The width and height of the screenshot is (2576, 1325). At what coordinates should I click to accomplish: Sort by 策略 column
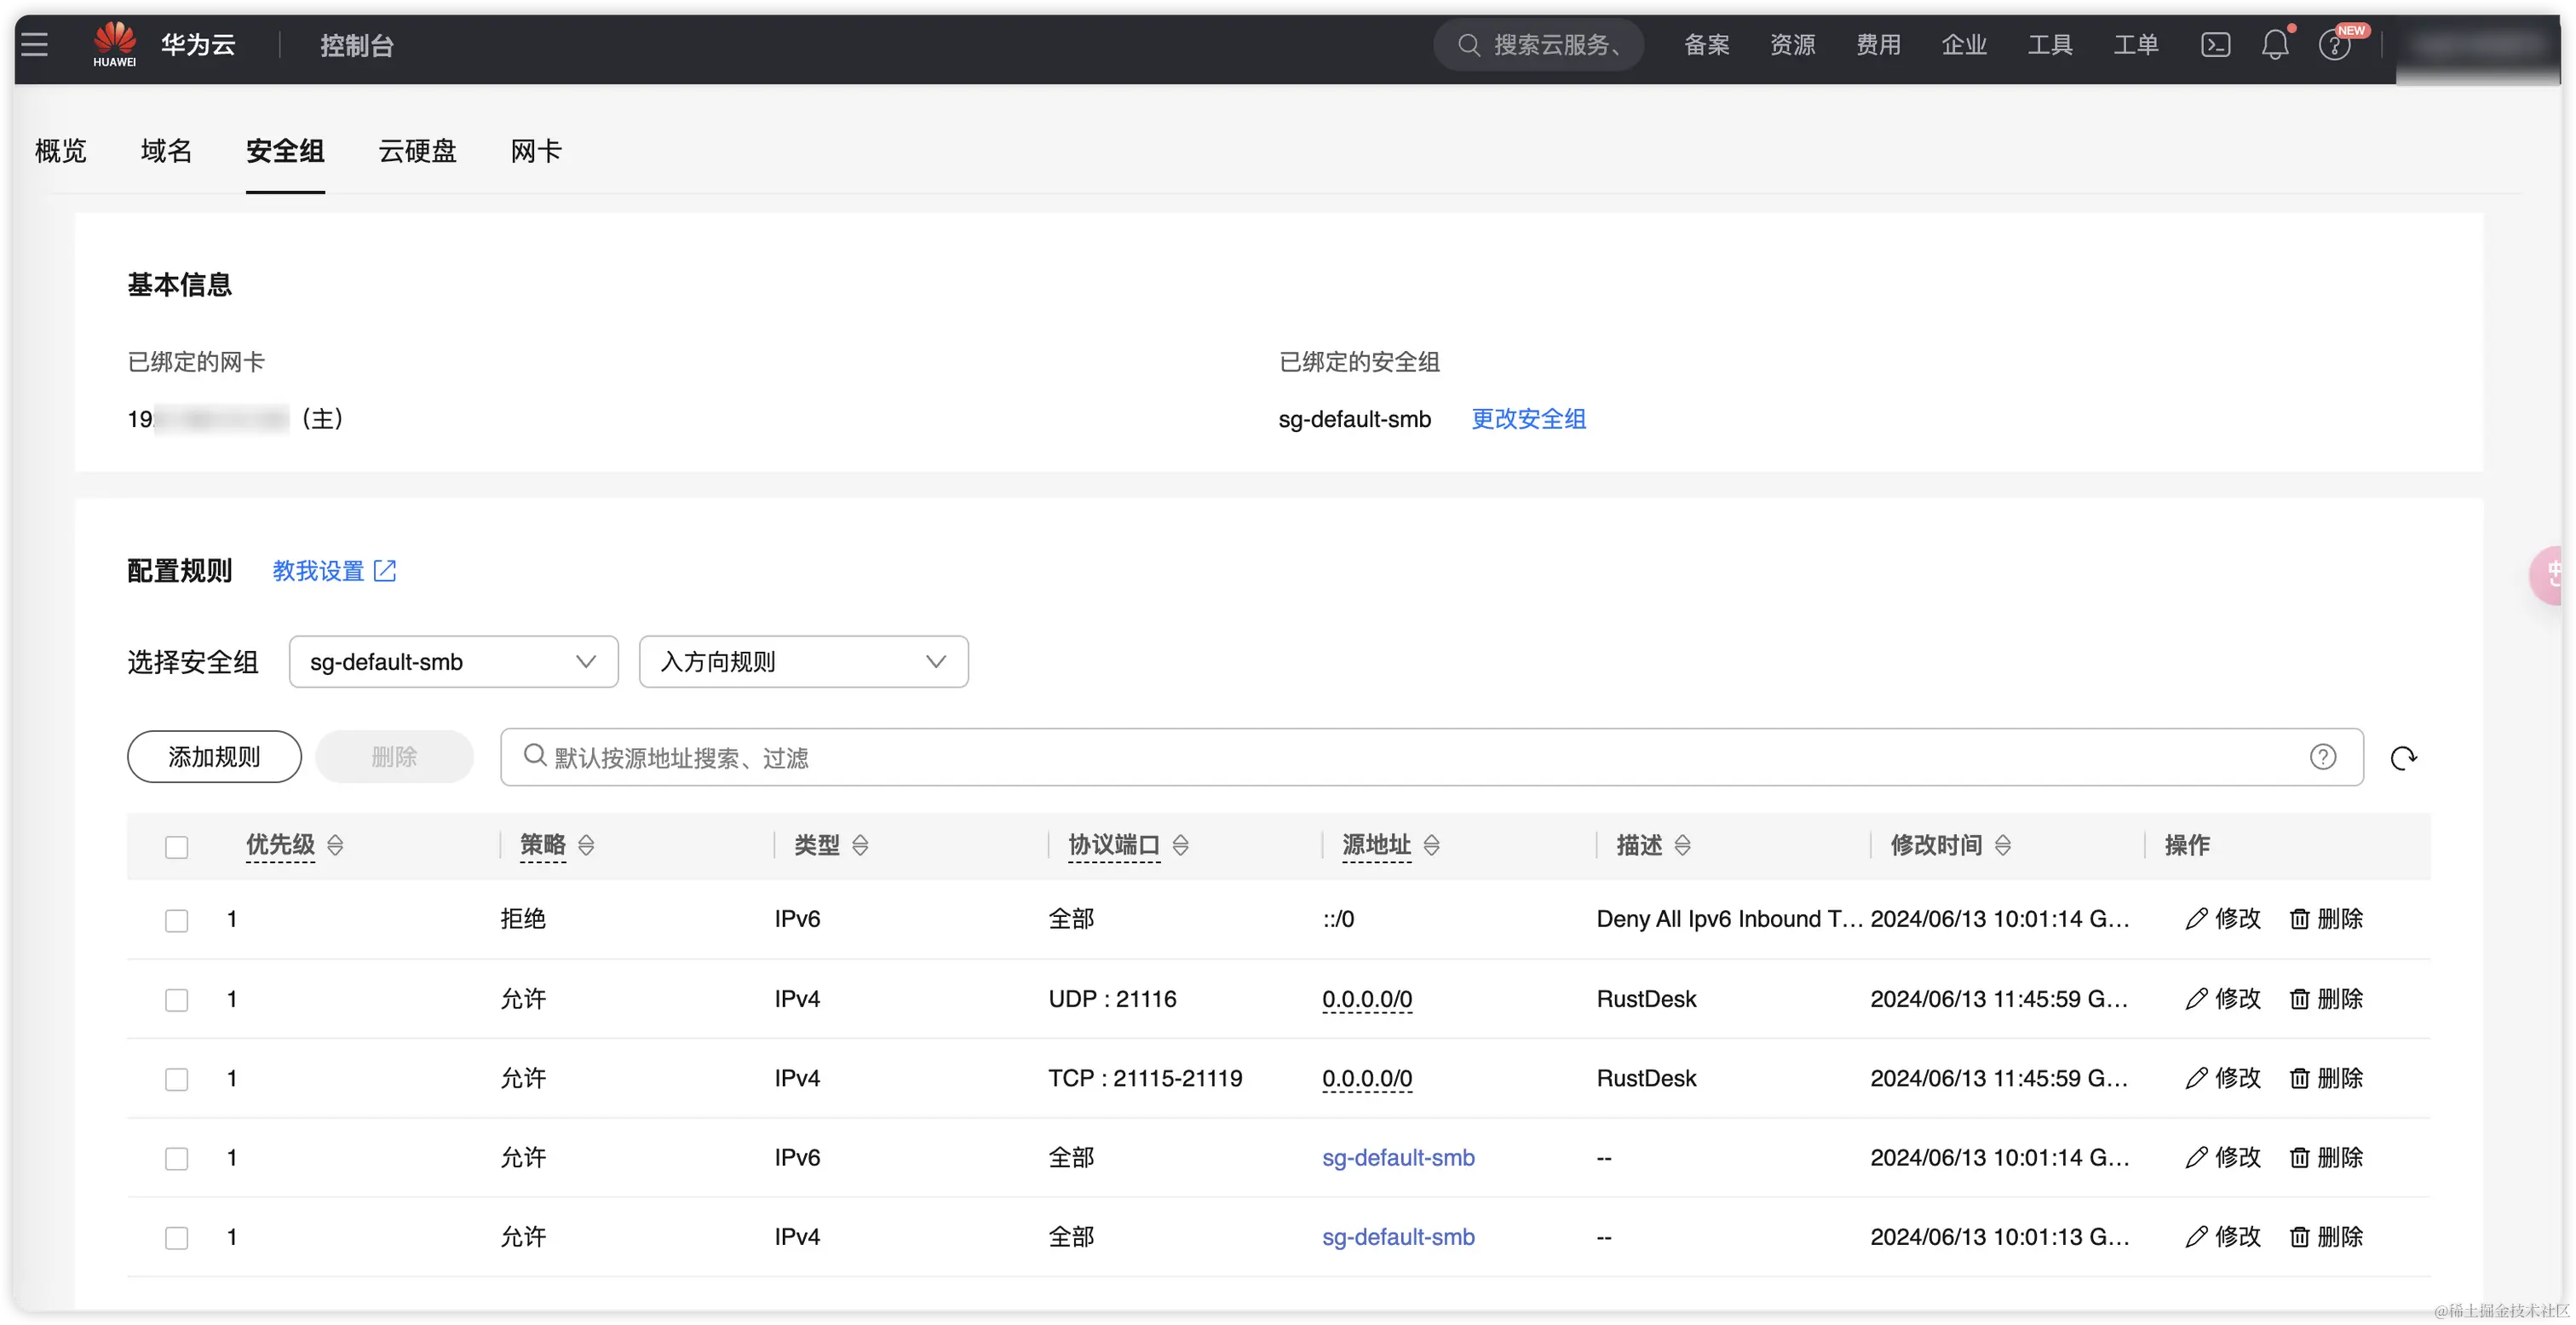coord(586,845)
